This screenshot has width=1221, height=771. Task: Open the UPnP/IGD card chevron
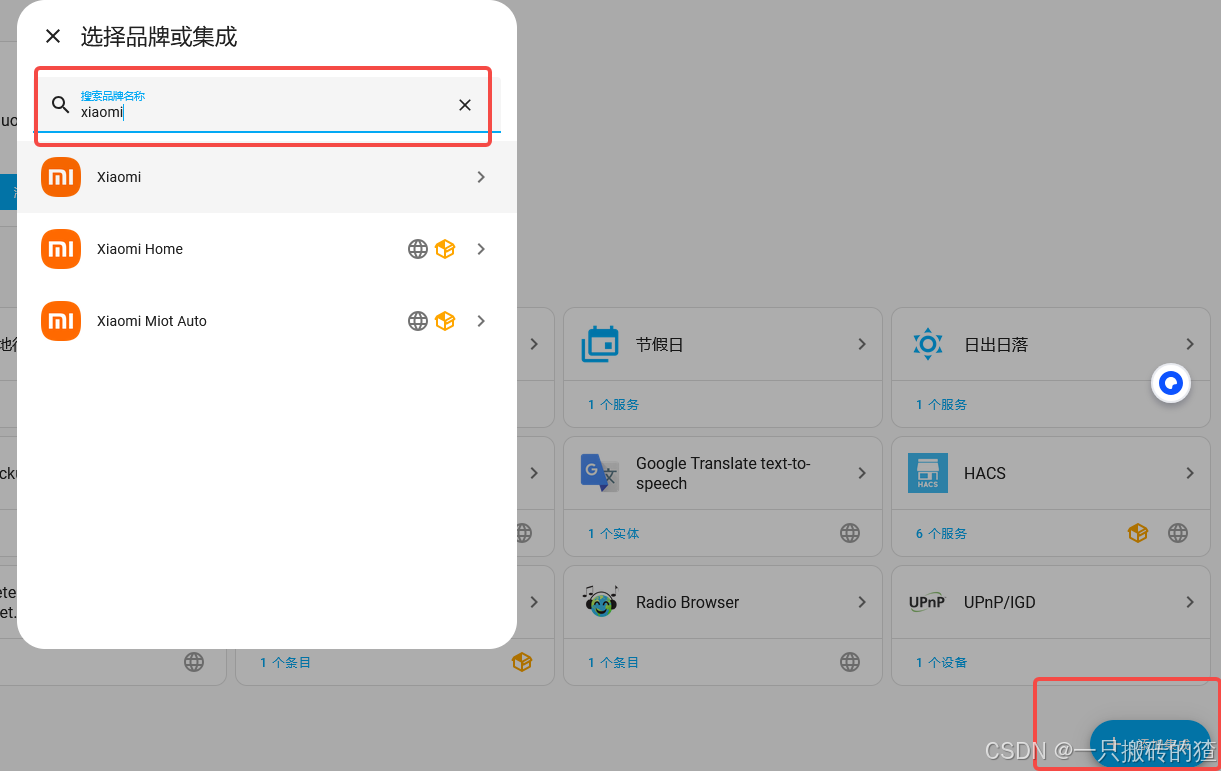pos(1190,602)
